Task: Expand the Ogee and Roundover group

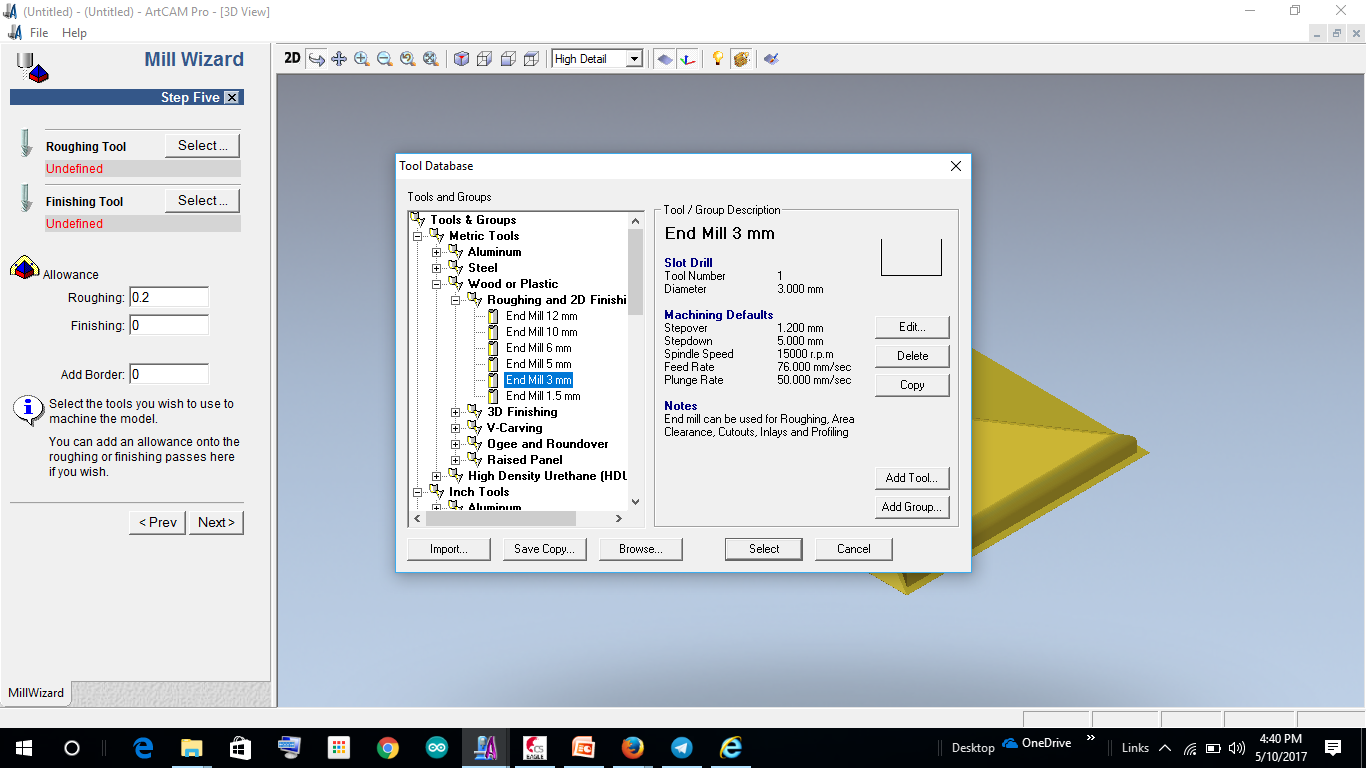Action: [x=456, y=444]
